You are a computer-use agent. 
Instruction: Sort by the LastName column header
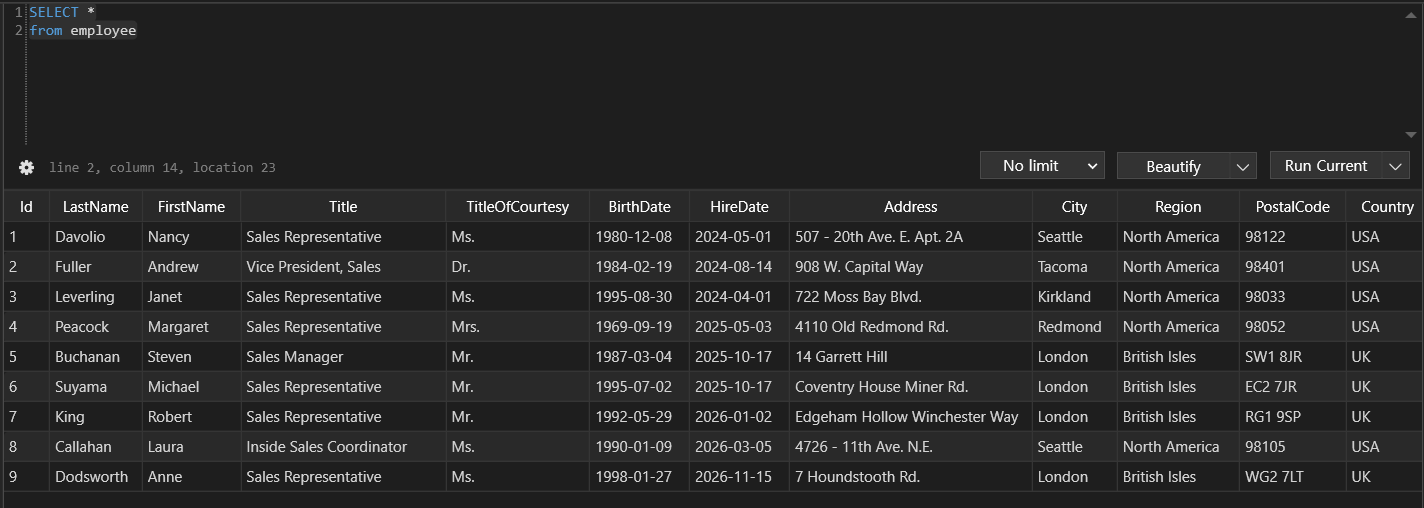(x=96, y=207)
